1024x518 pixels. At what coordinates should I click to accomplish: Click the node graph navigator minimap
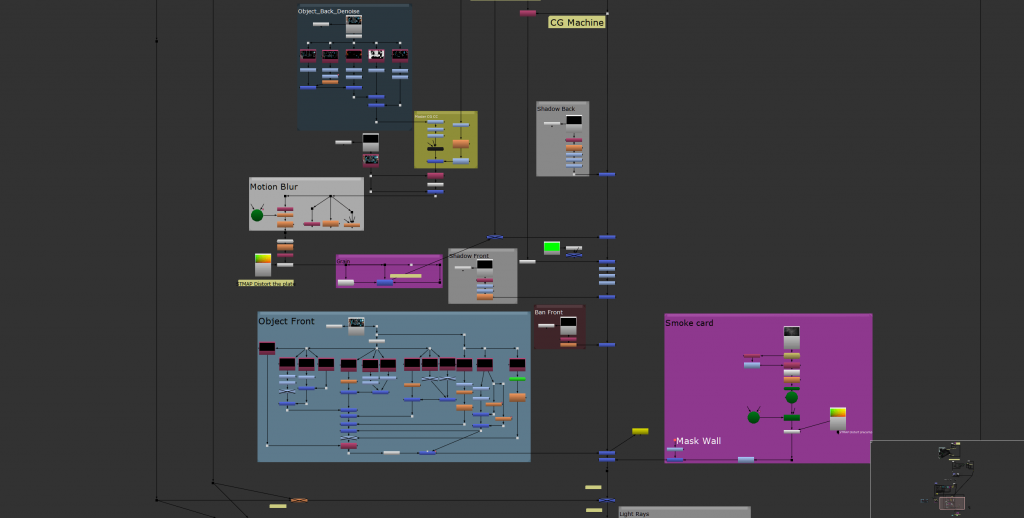947,479
